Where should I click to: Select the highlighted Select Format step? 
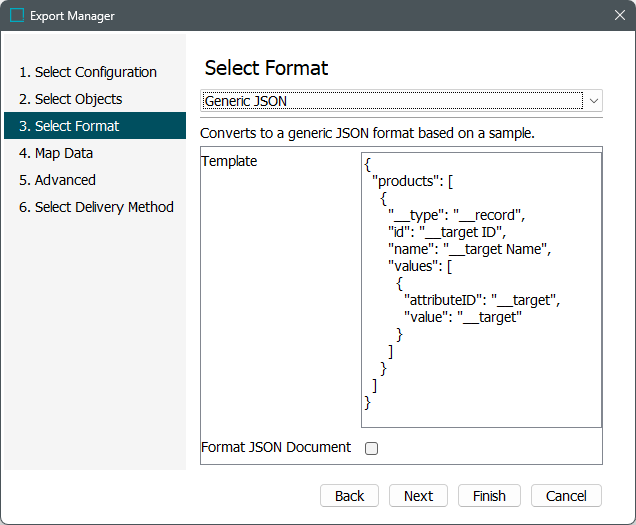click(x=77, y=126)
